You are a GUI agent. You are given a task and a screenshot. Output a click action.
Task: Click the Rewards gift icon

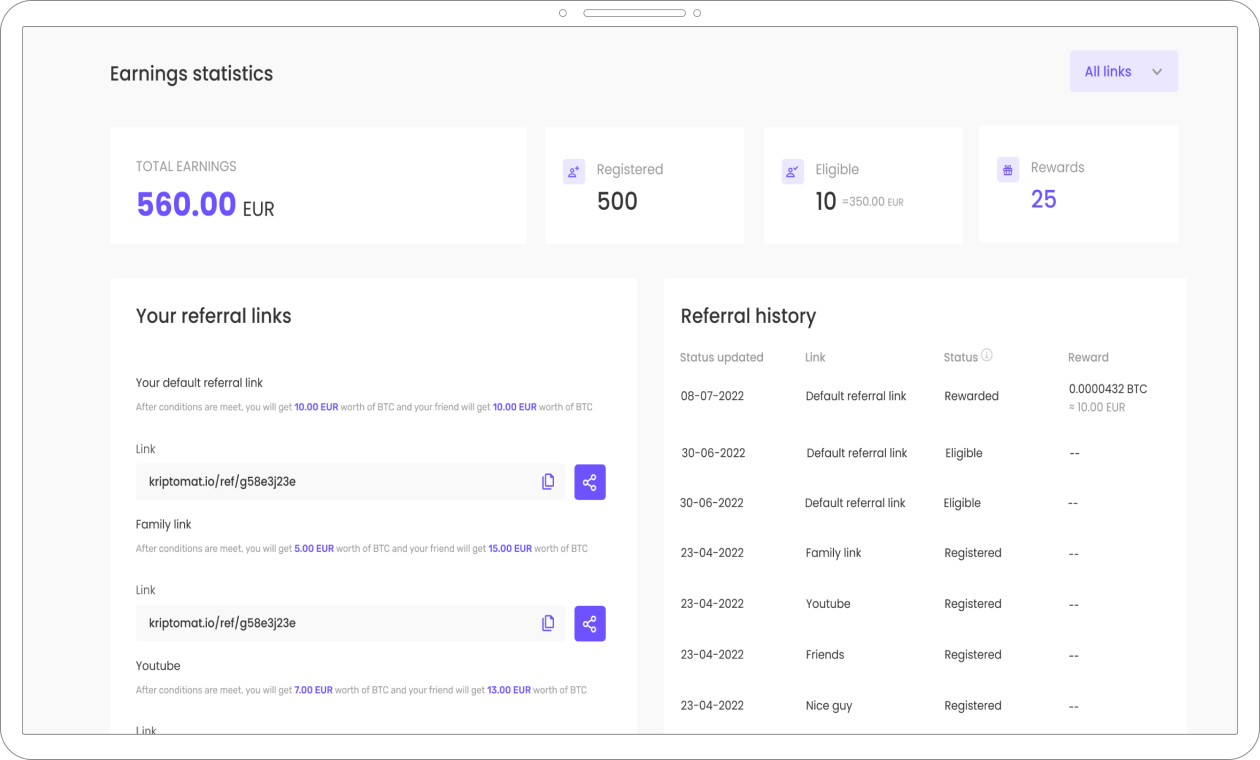1008,169
